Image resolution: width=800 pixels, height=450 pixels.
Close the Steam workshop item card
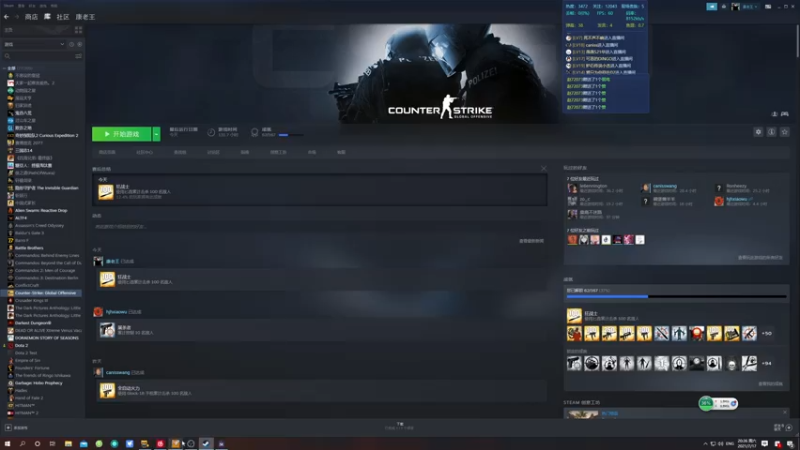pyautogui.click(x=785, y=412)
